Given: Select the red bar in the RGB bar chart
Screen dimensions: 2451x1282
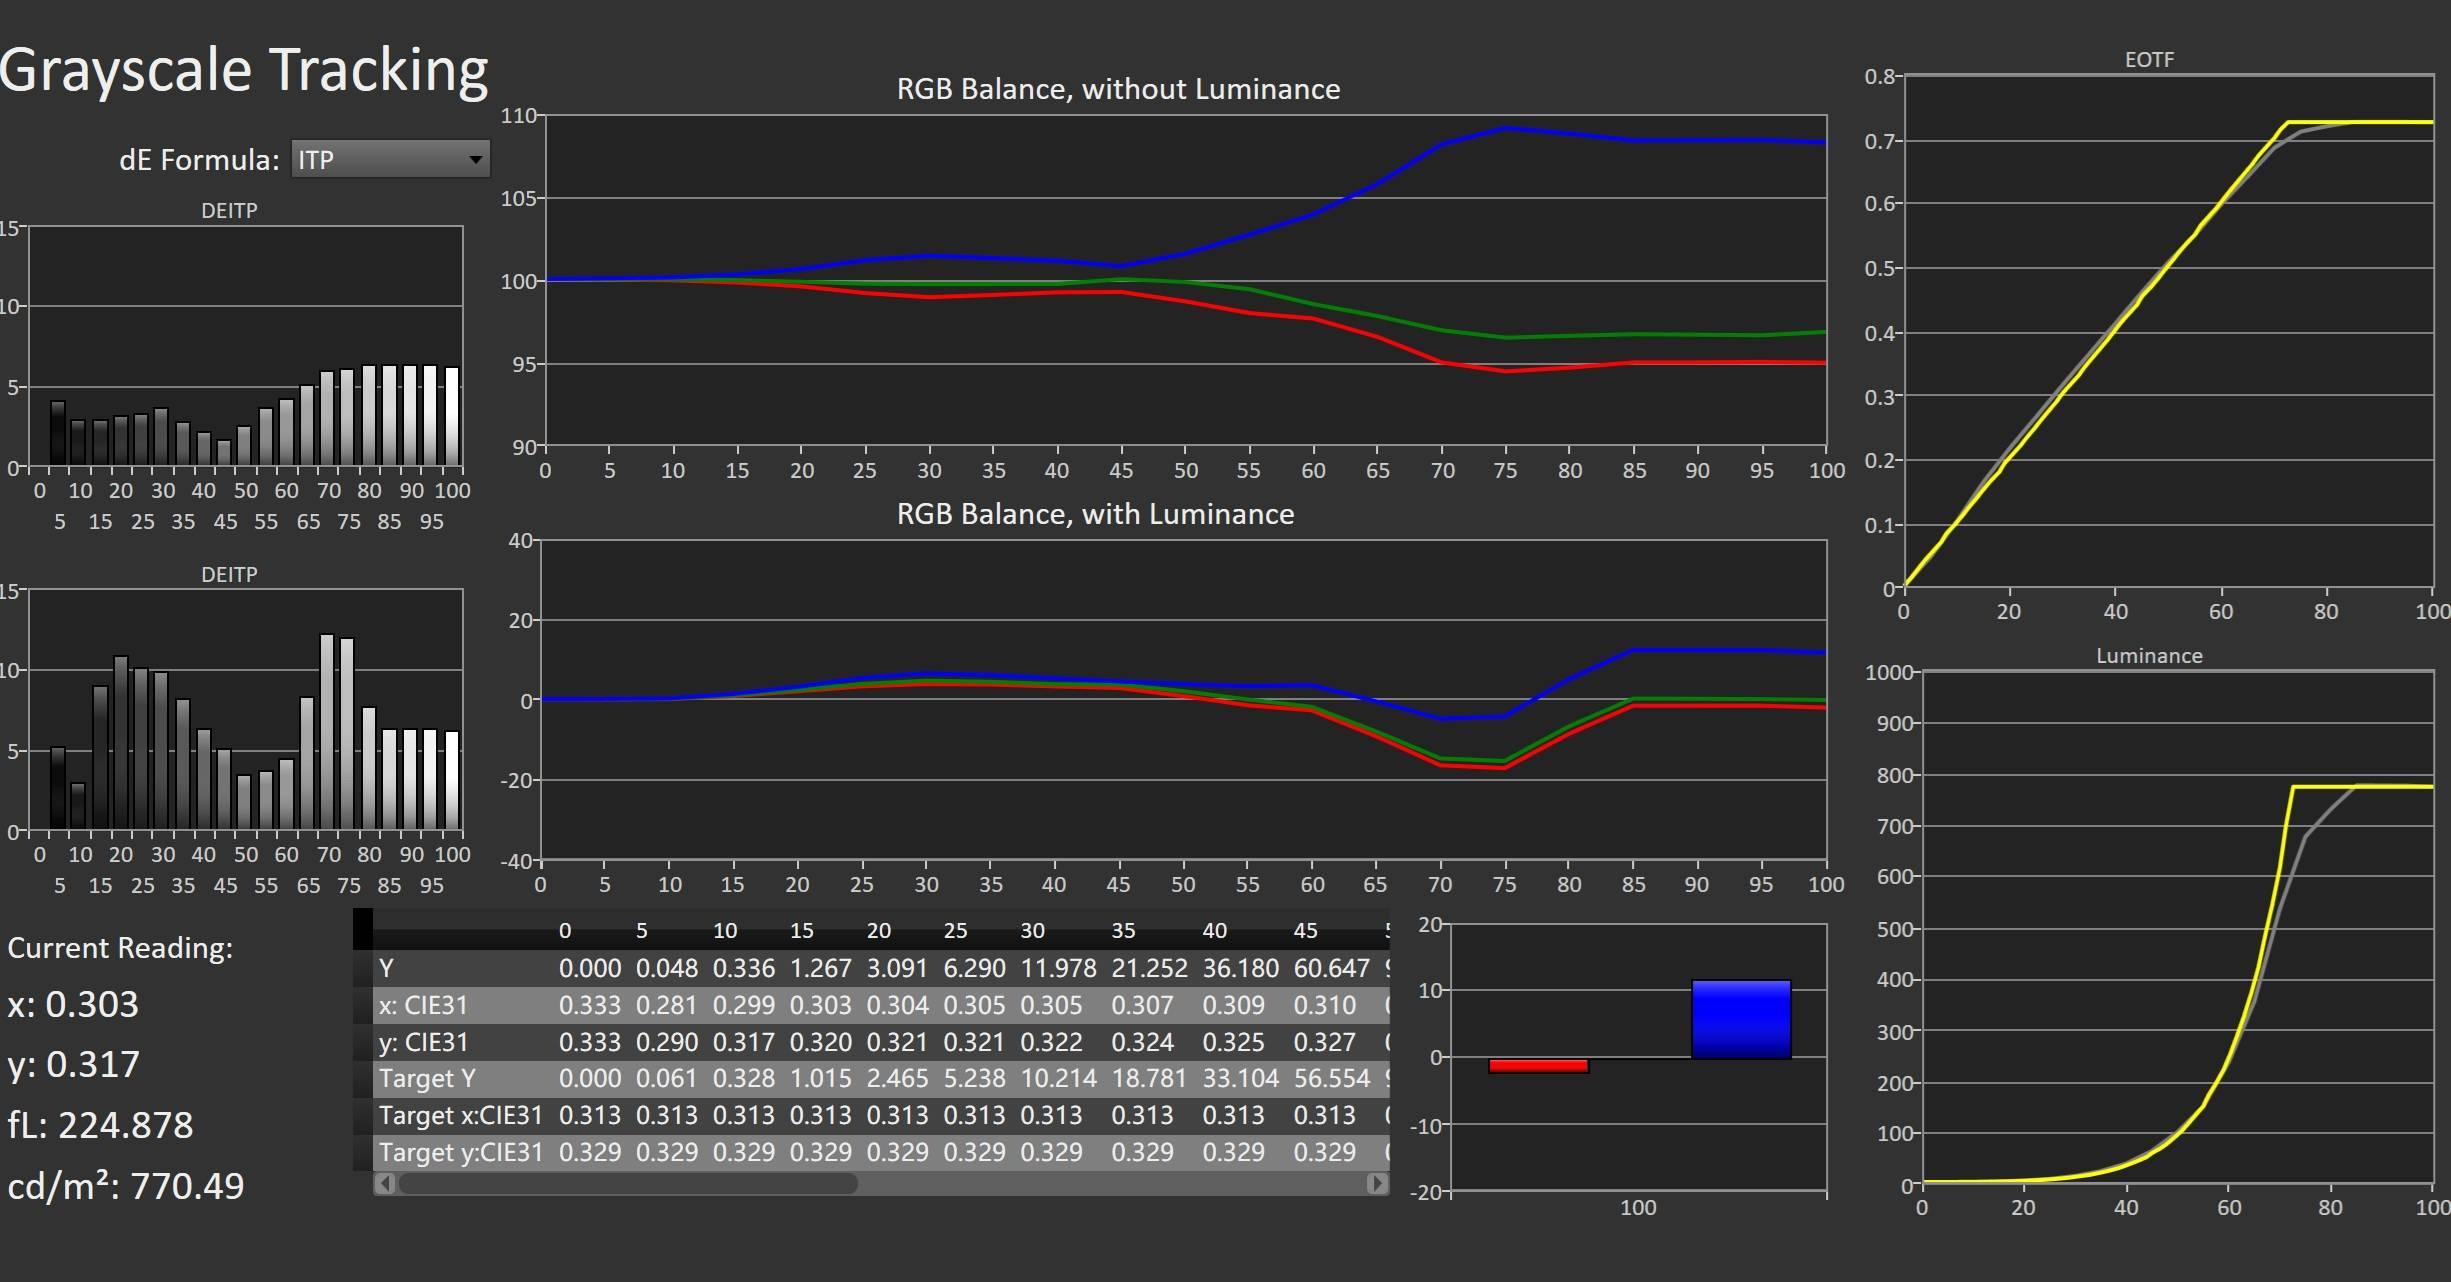Looking at the screenshot, I should [1538, 1066].
